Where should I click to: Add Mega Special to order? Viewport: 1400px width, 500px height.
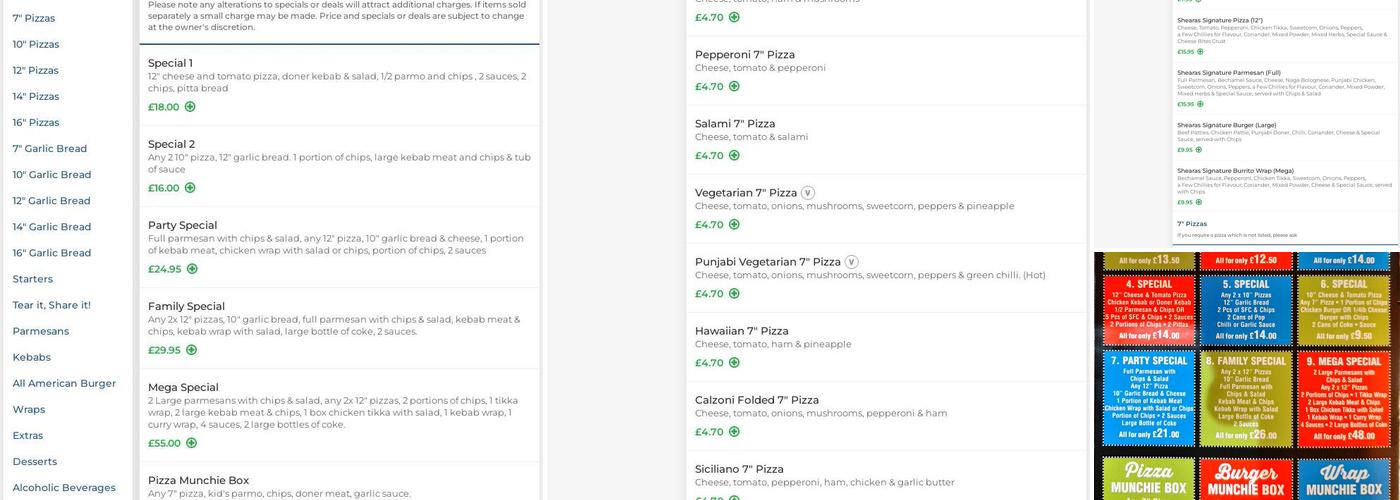[x=191, y=443]
